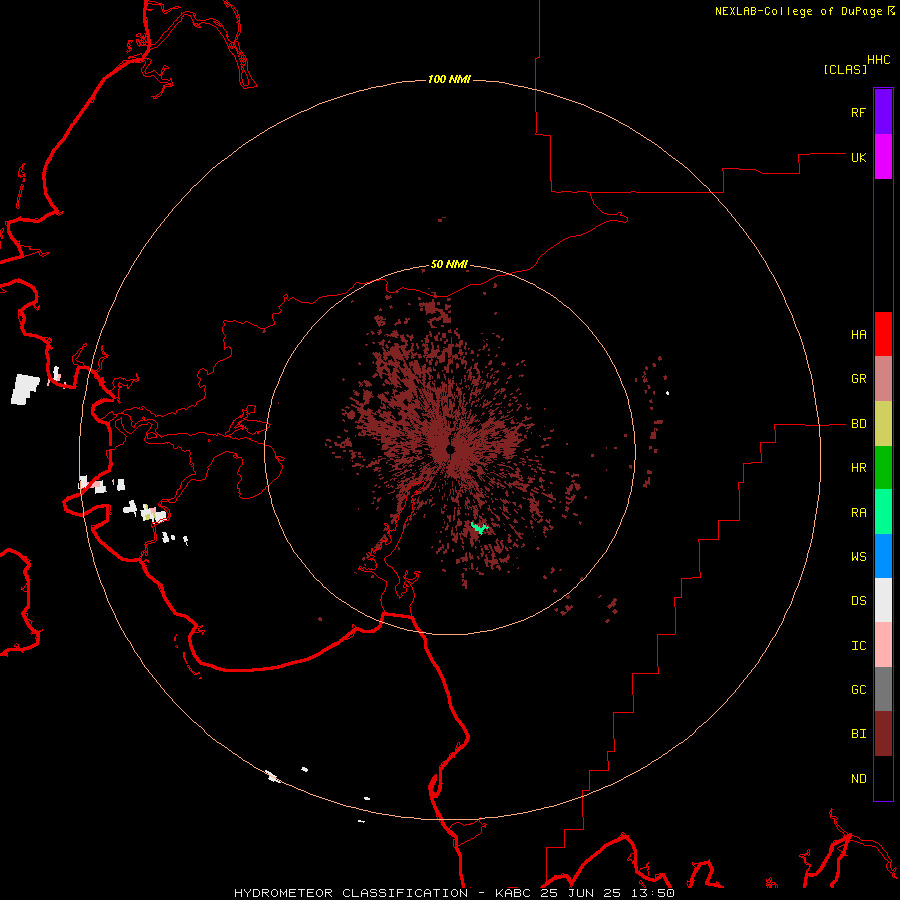Click the GC legend label
The width and height of the screenshot is (900, 900).
coord(858,689)
